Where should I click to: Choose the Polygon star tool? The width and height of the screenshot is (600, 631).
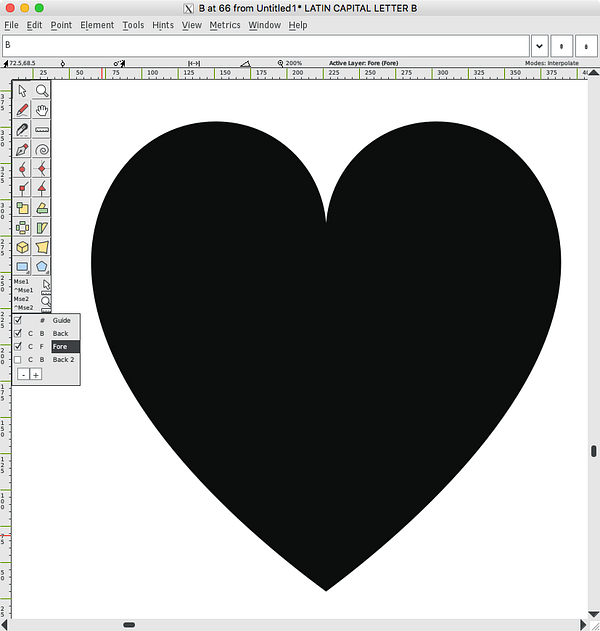click(x=42, y=266)
